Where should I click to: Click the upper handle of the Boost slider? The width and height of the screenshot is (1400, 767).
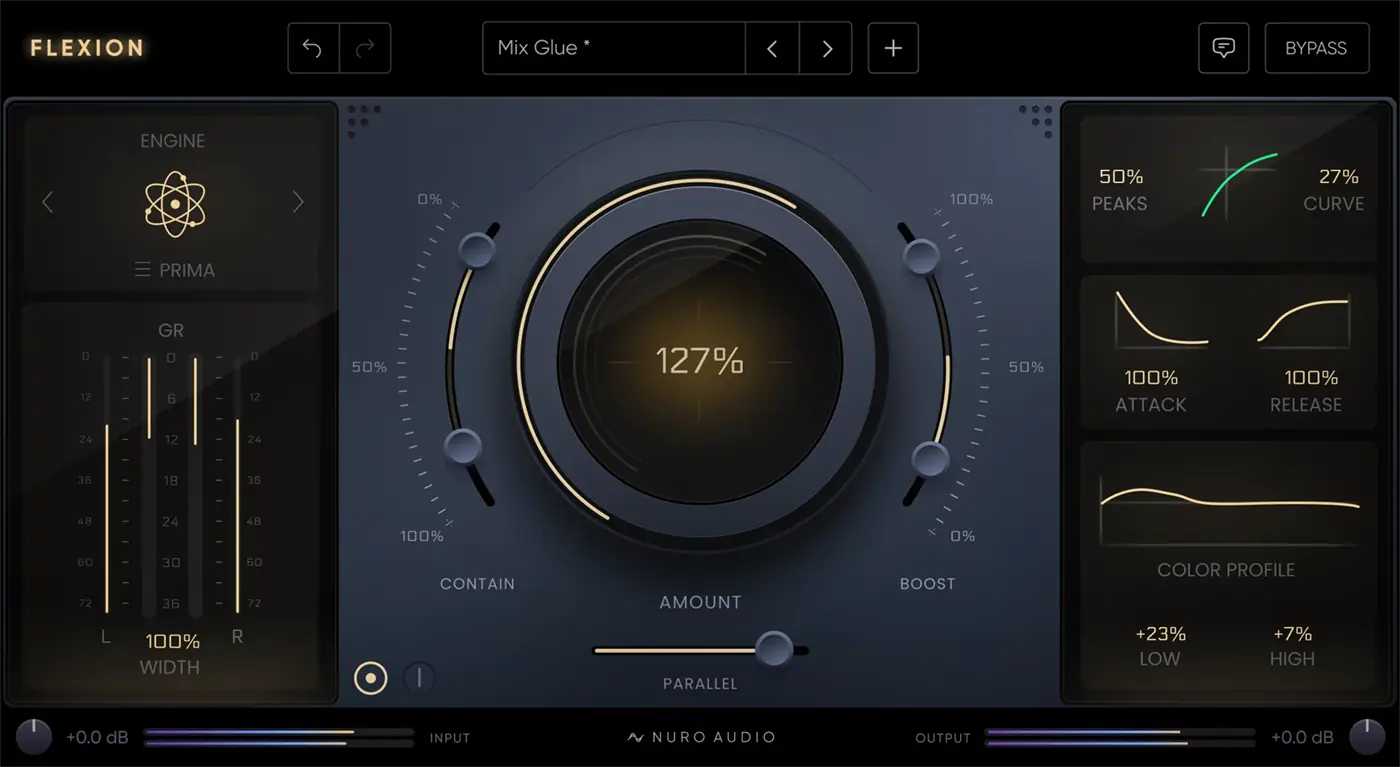921,257
